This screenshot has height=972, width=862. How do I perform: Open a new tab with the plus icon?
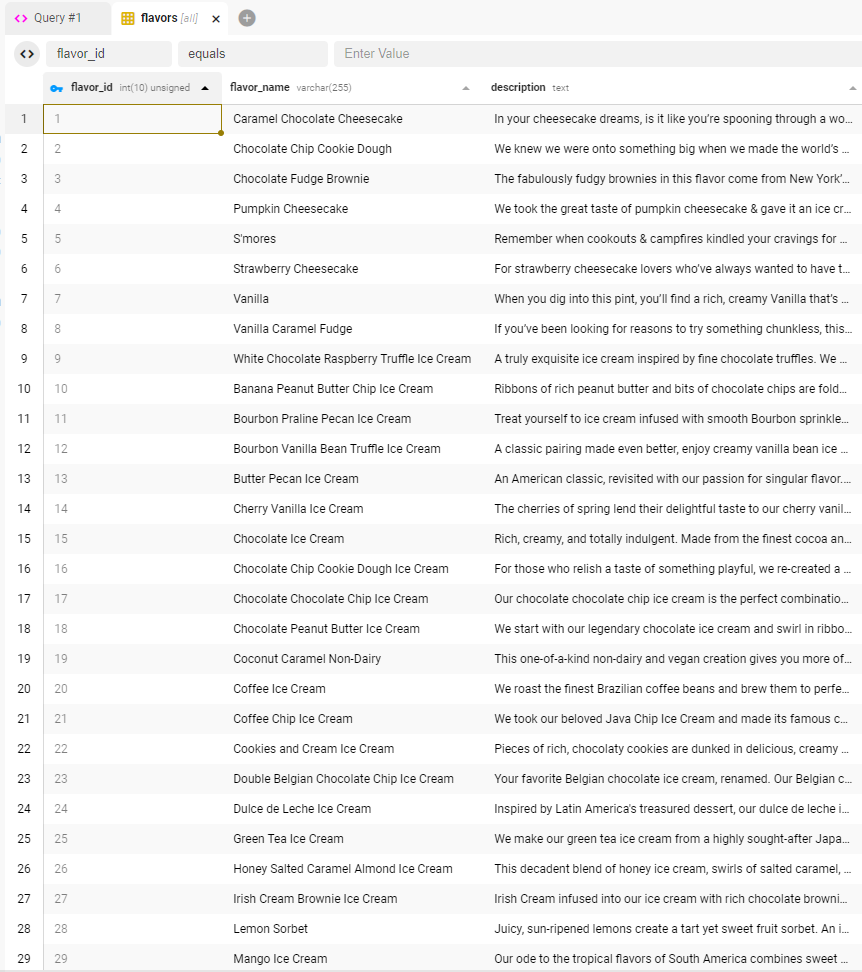(x=247, y=18)
